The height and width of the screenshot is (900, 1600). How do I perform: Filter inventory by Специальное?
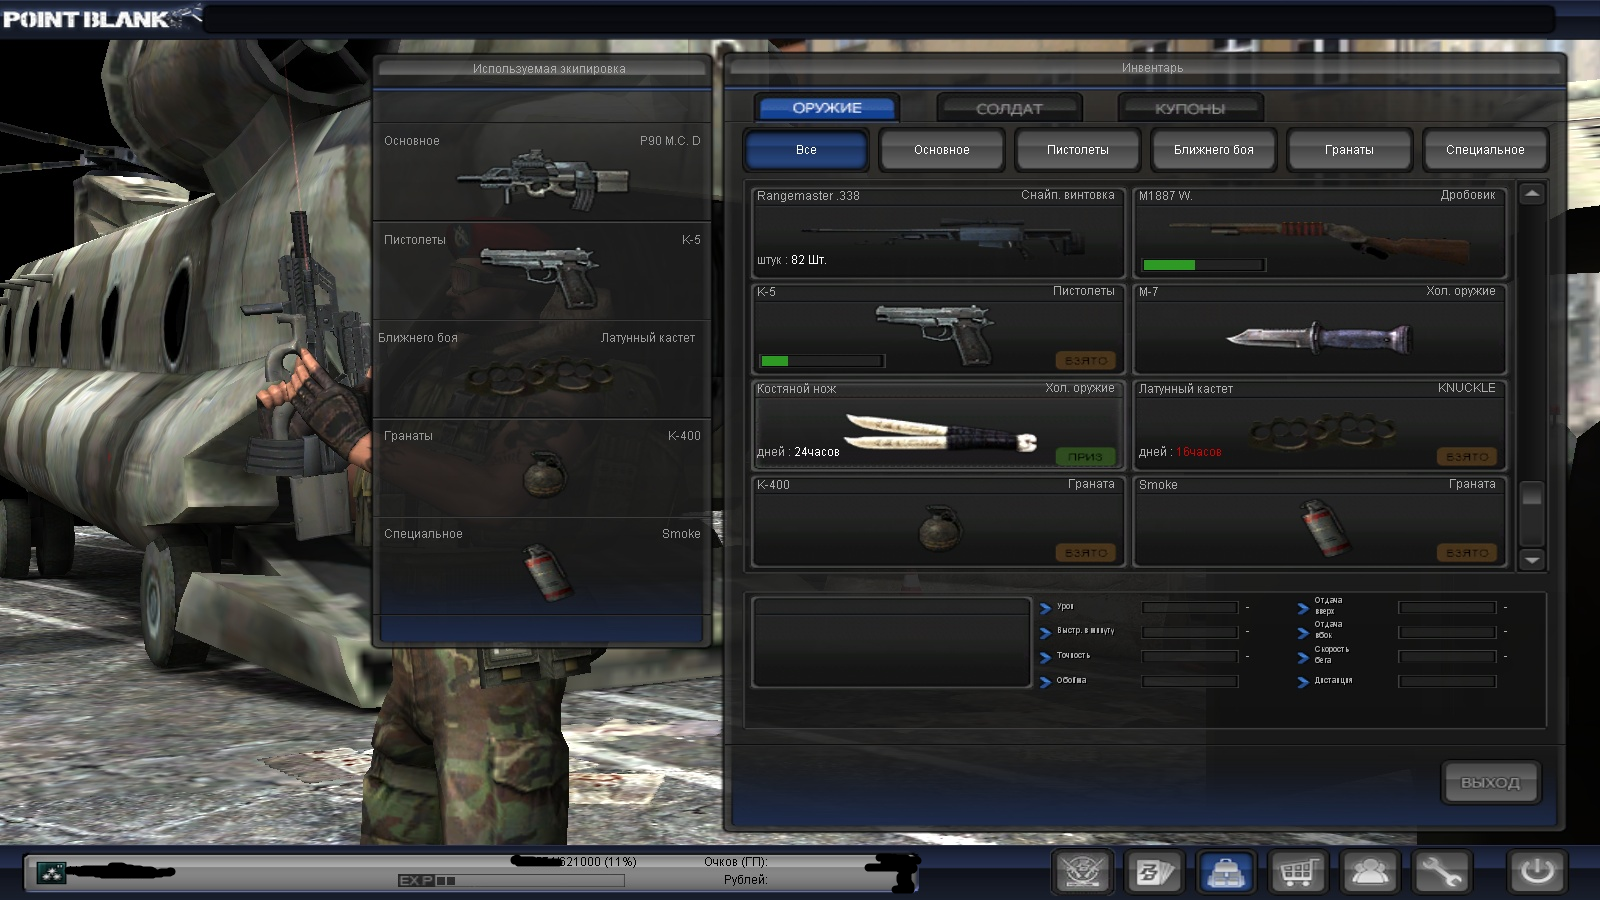(1485, 150)
